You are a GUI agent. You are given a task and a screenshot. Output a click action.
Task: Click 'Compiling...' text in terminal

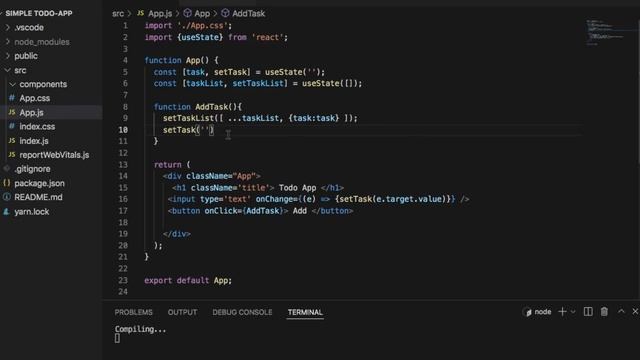point(140,329)
